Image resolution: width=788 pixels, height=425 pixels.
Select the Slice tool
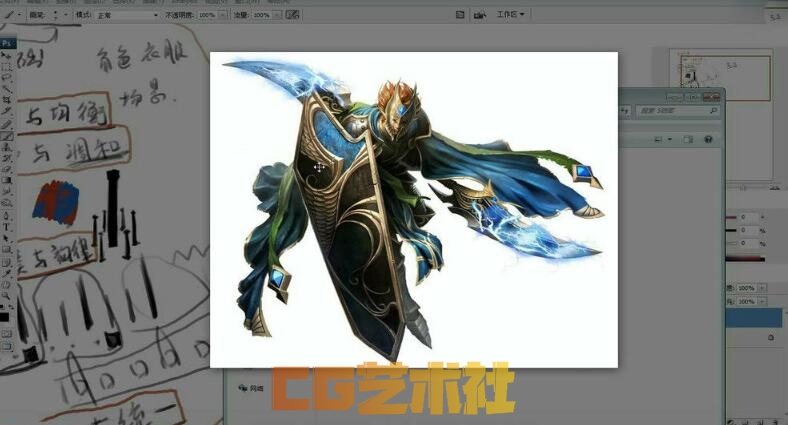tap(7, 111)
